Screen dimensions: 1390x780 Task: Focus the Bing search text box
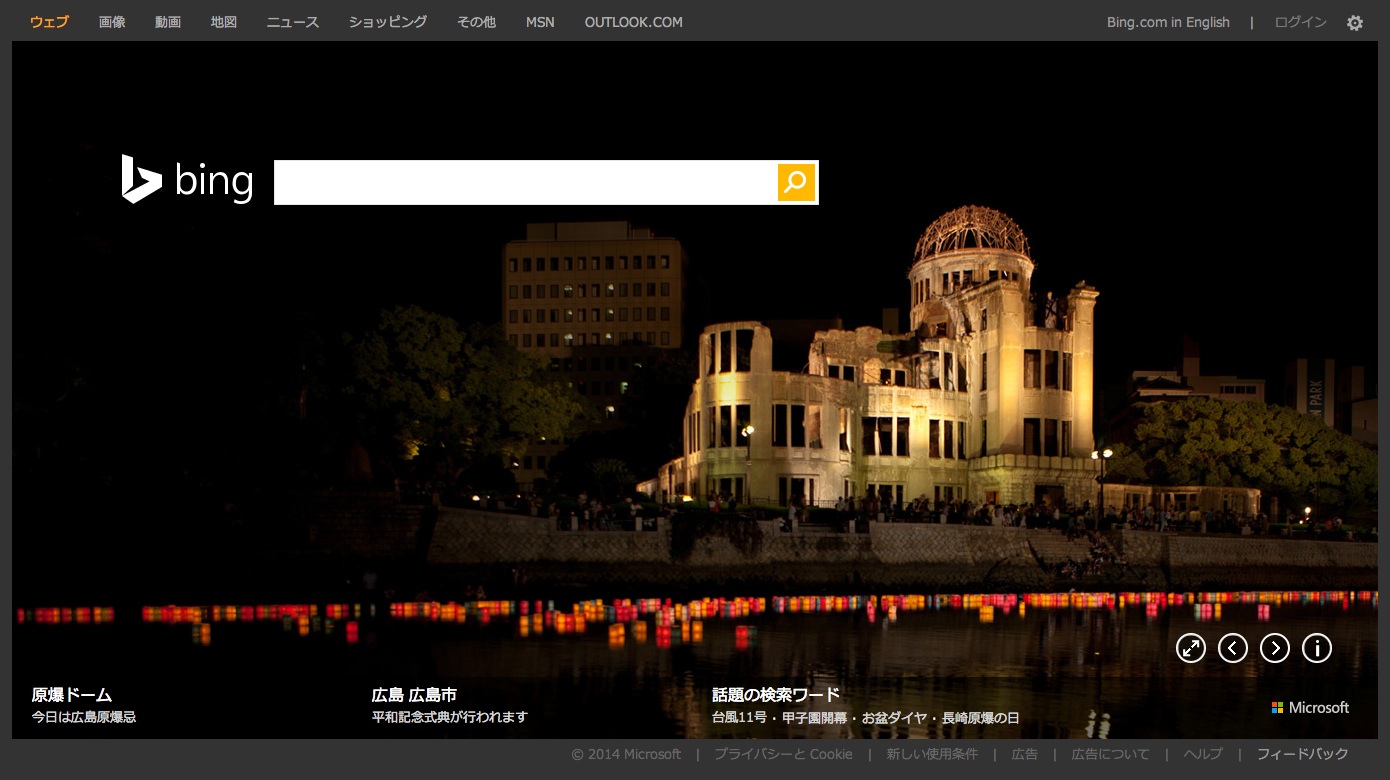[x=525, y=182]
